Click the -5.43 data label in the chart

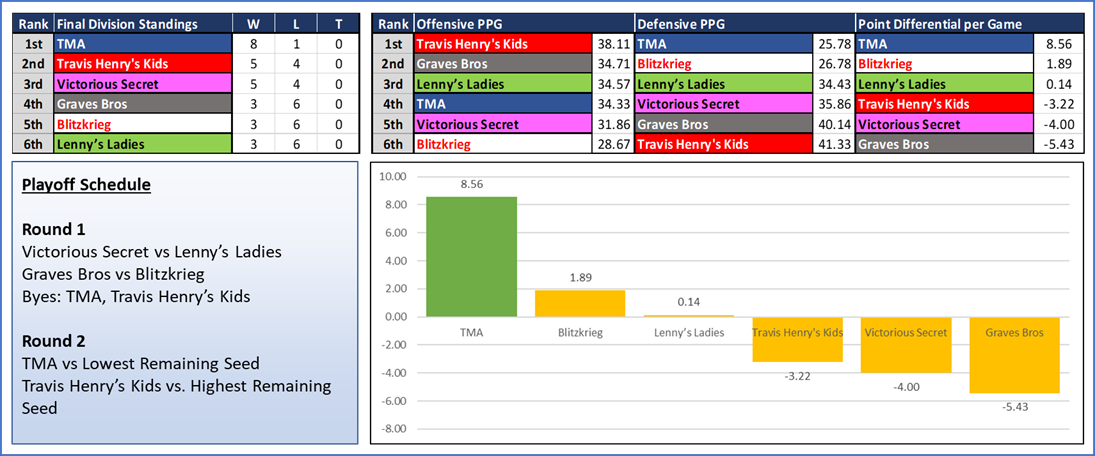[1013, 405]
